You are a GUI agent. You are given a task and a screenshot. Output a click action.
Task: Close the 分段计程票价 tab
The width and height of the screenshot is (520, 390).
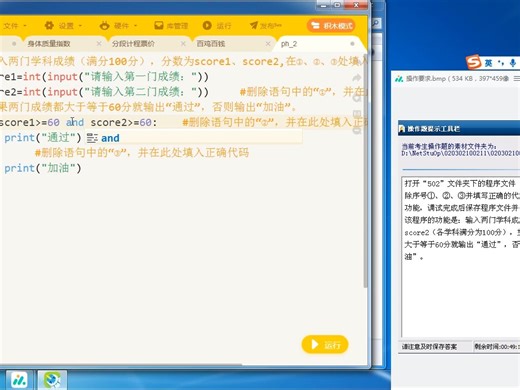[x=183, y=44]
